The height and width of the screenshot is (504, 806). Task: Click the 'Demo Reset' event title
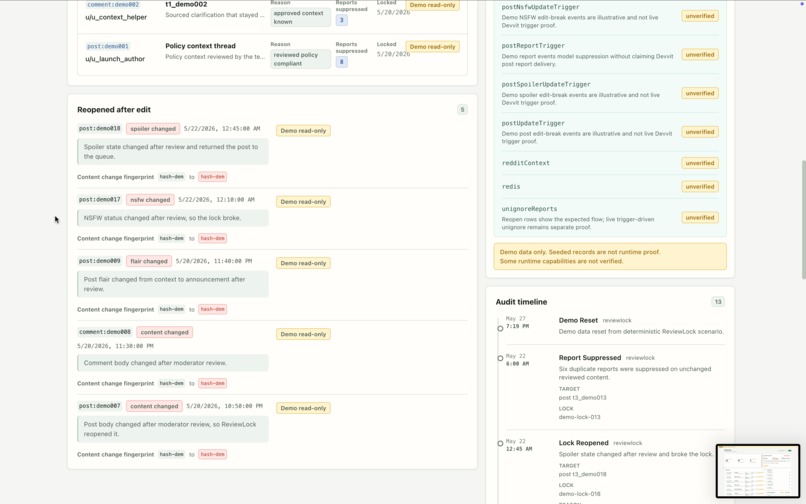(578, 320)
